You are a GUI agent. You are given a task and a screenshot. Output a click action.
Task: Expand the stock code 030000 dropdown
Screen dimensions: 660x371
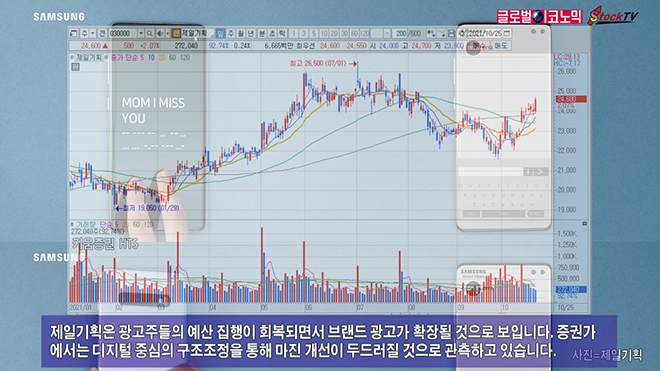pyautogui.click(x=141, y=33)
